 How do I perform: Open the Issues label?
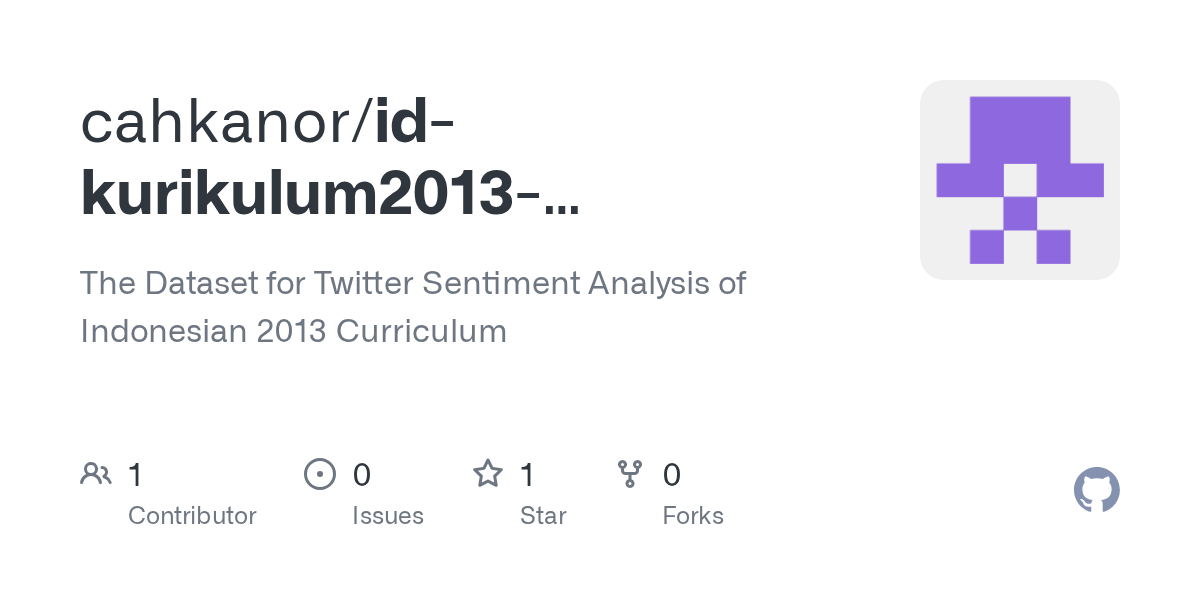tap(388, 516)
